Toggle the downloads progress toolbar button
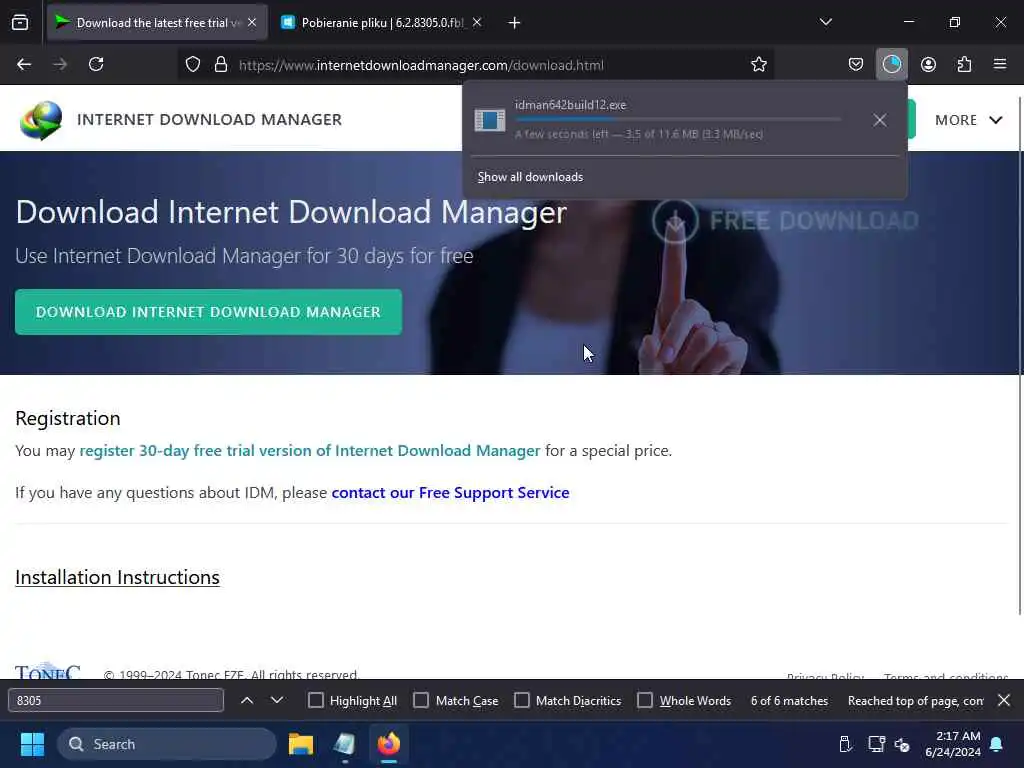The height and width of the screenshot is (768, 1024). (x=891, y=64)
